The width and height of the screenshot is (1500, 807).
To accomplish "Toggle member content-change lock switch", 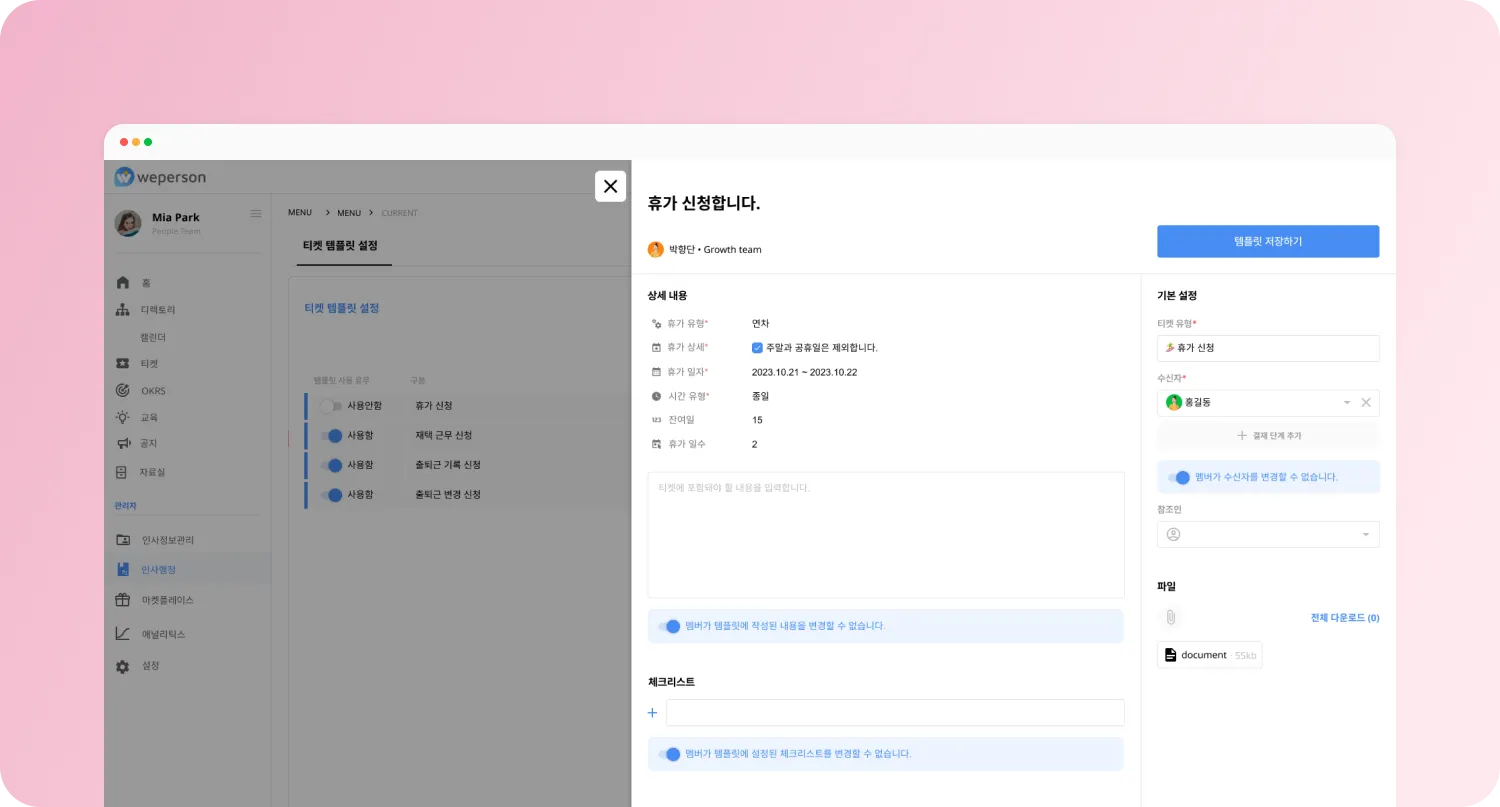I will (669, 626).
